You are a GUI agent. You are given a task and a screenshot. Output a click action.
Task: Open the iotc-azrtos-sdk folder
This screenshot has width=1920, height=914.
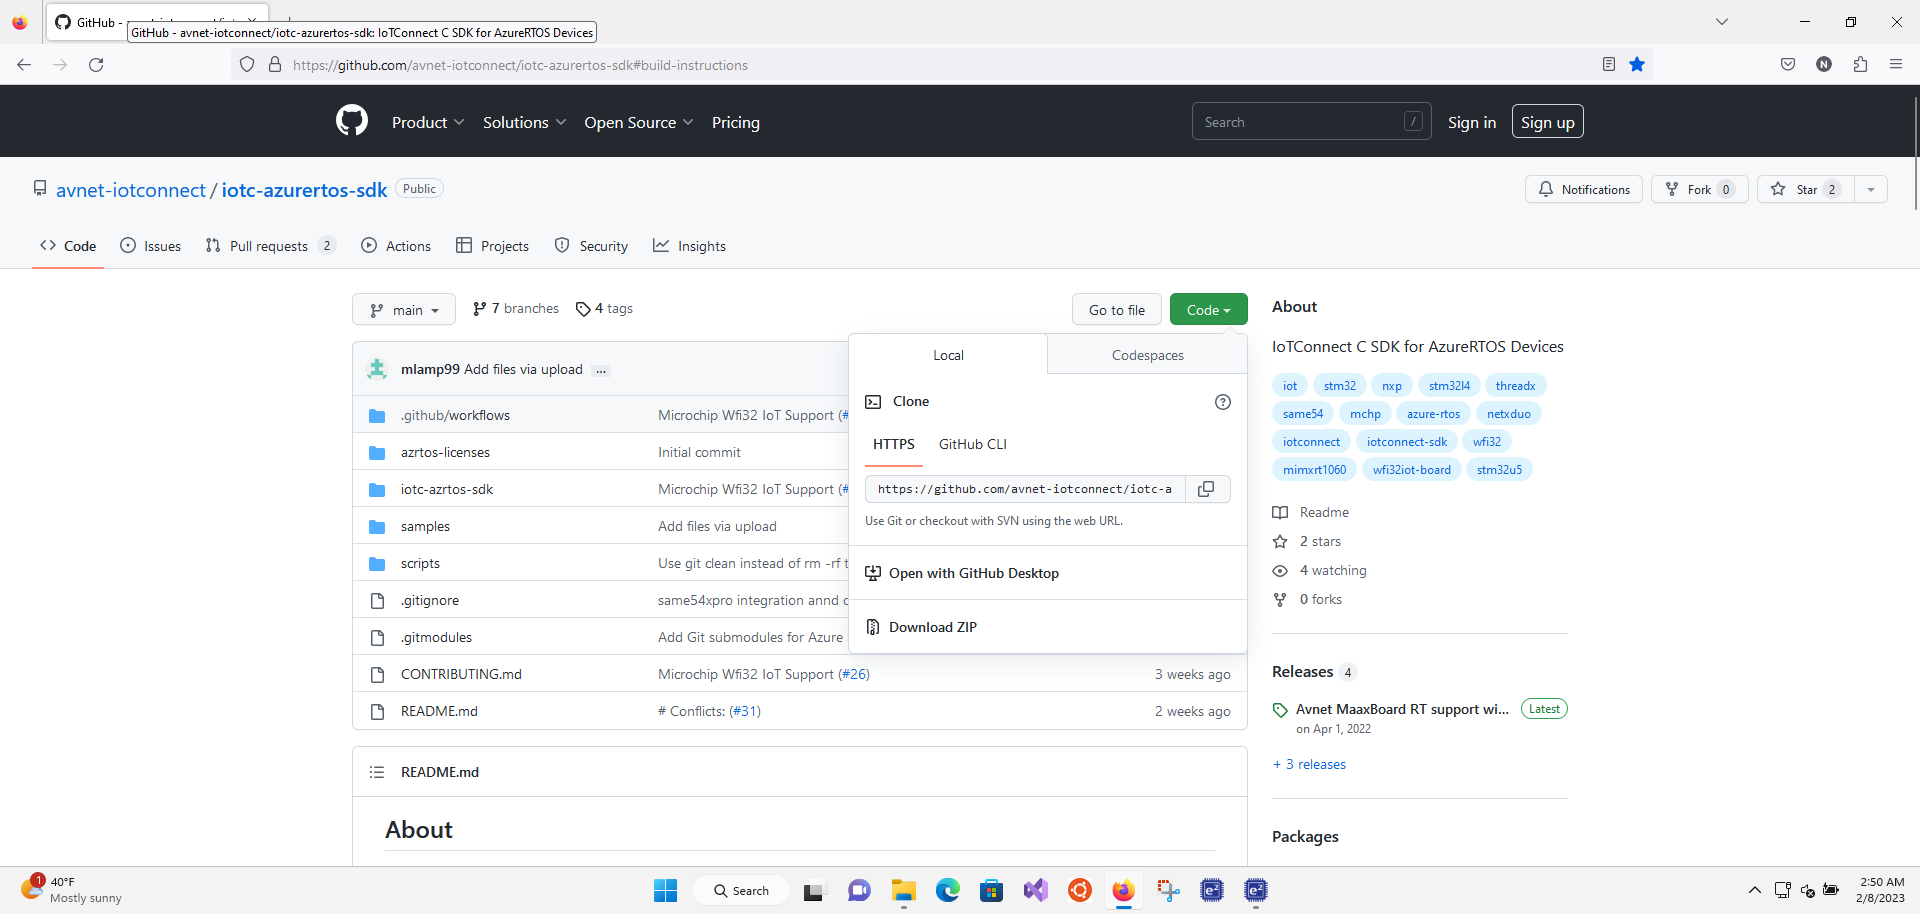tap(447, 489)
